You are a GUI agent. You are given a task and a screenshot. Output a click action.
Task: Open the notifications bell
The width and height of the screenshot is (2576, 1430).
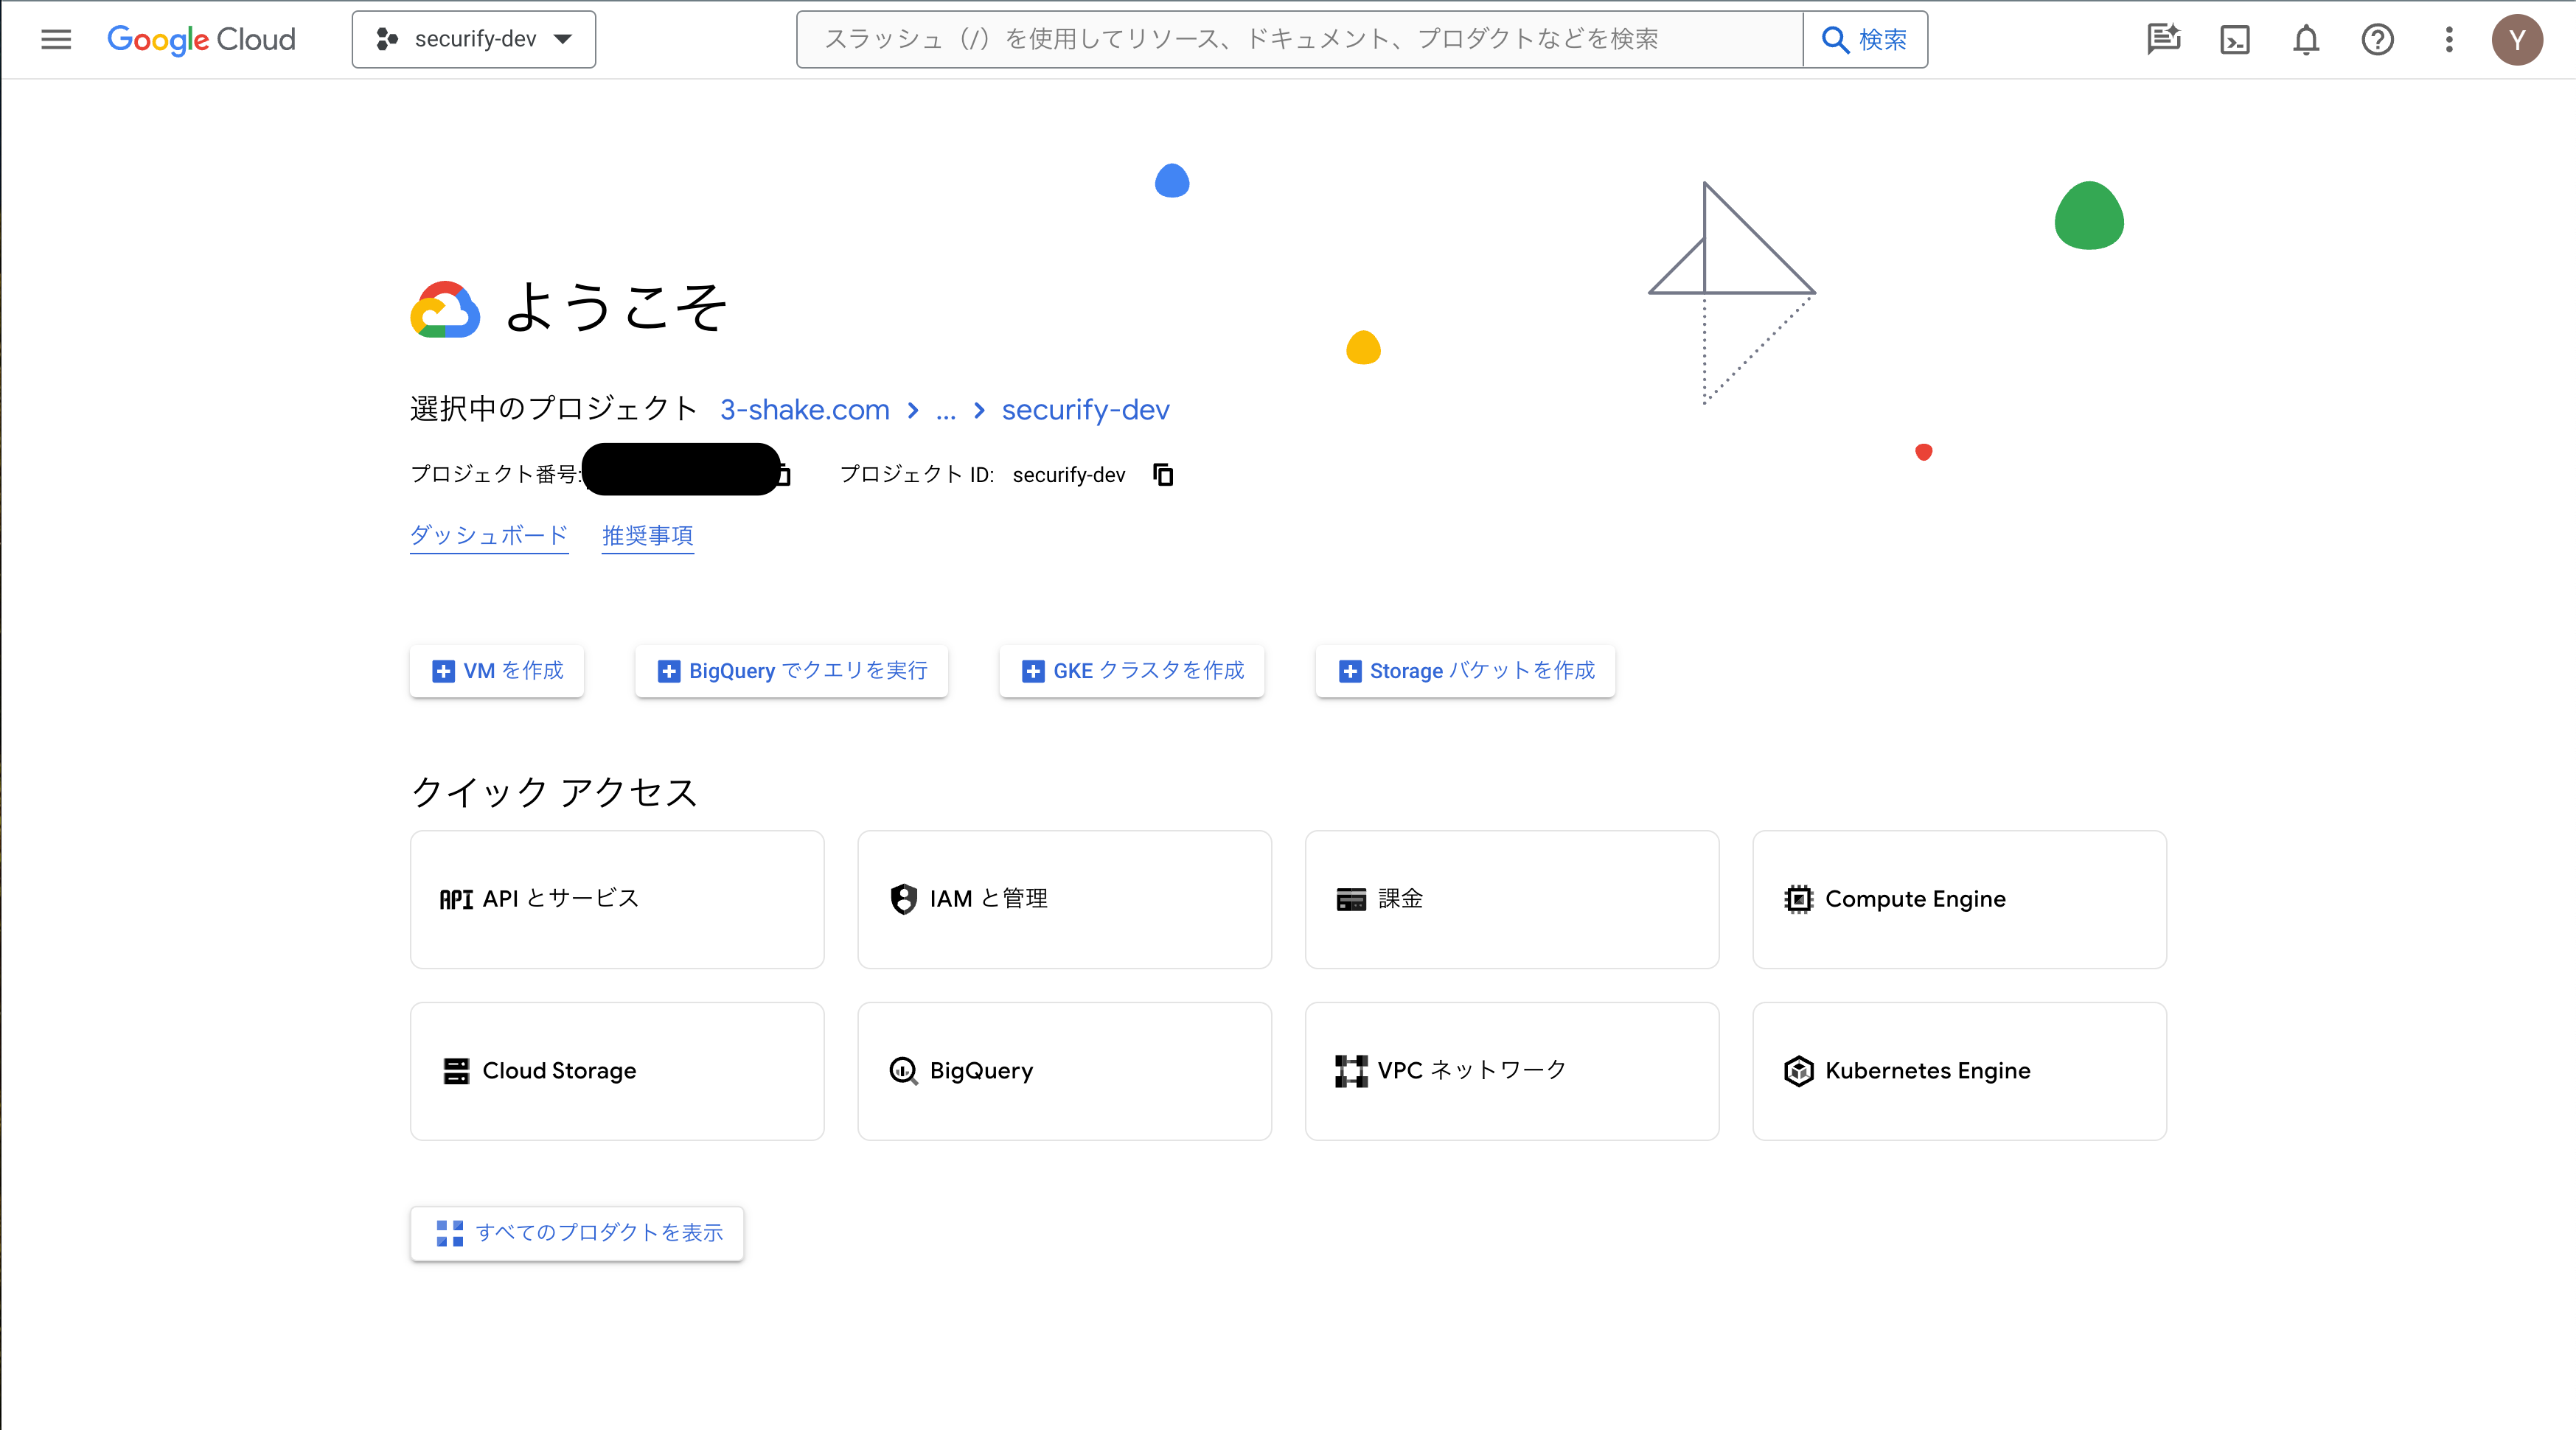[x=2306, y=39]
